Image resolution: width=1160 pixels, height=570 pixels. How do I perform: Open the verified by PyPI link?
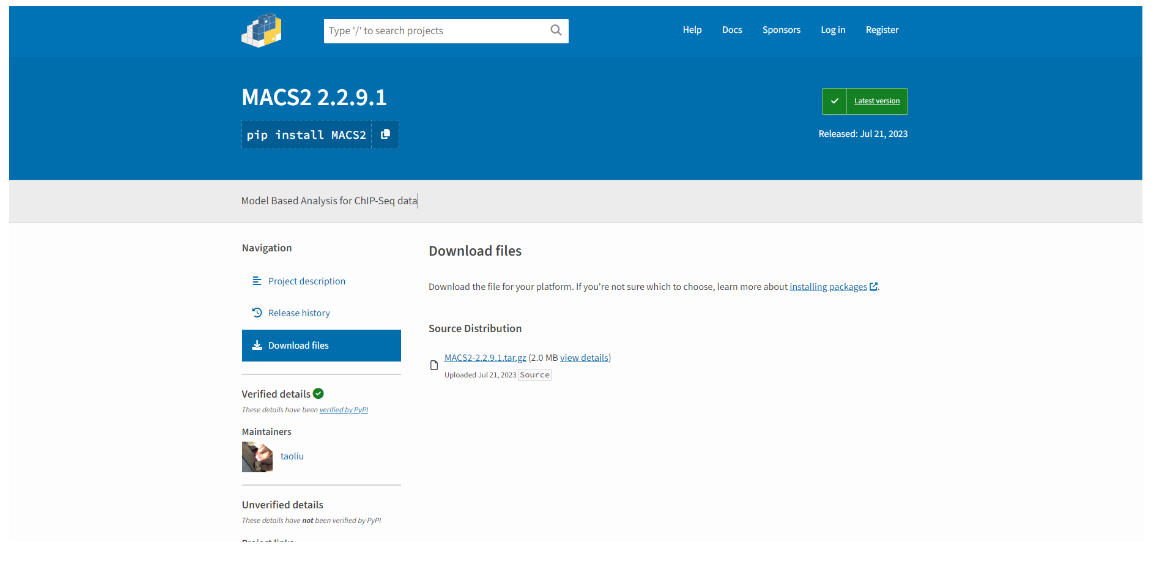pos(344,409)
